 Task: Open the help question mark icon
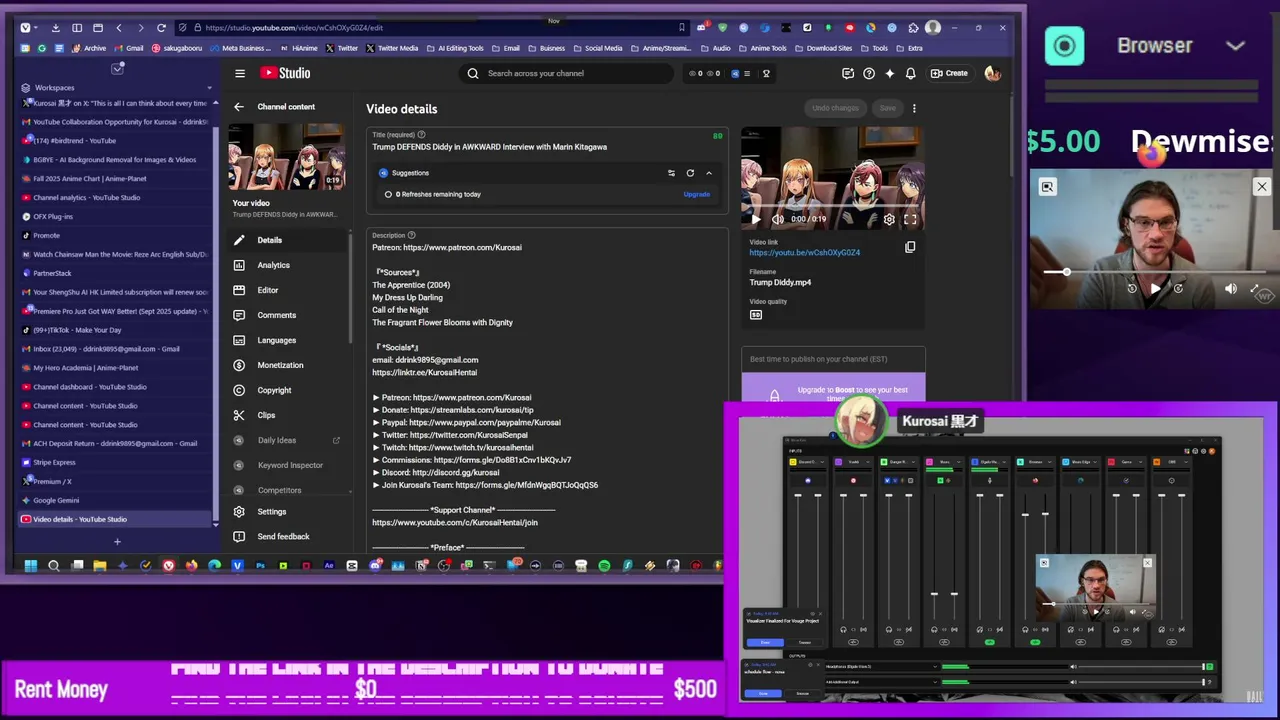[x=869, y=73]
